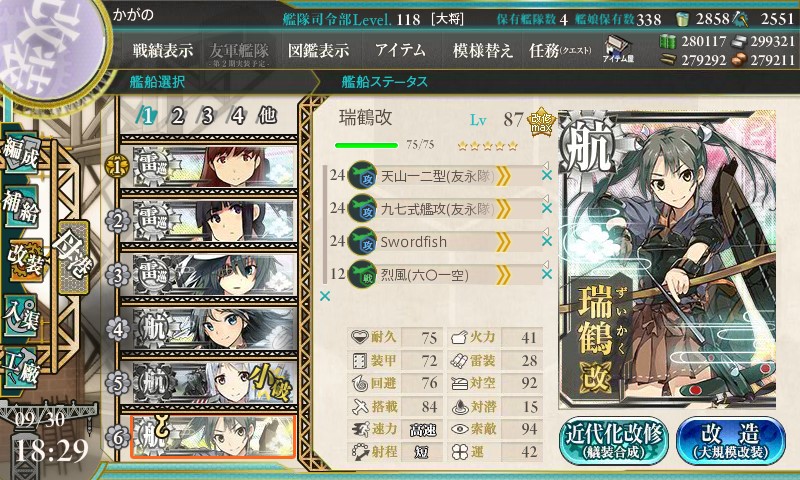Expand the 天山一二型(友永隊) slot chevron
The image size is (800, 480).
pyautogui.click(x=504, y=176)
